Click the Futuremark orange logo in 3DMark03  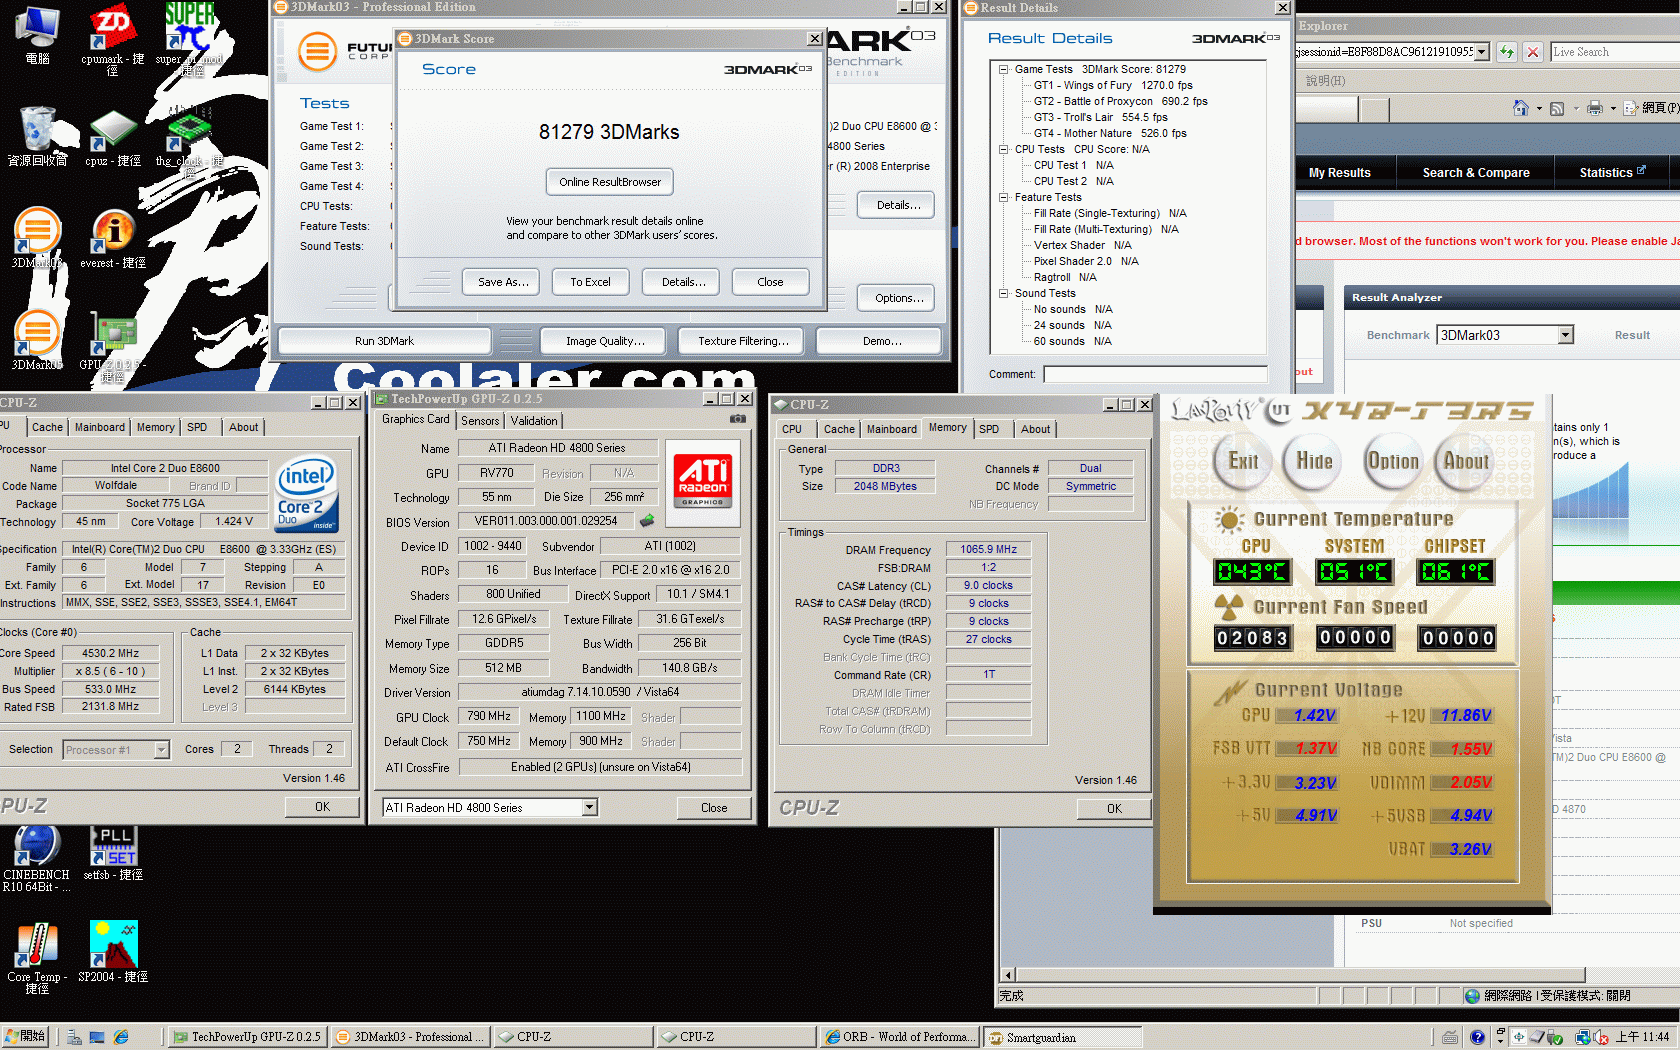pyautogui.click(x=318, y=51)
